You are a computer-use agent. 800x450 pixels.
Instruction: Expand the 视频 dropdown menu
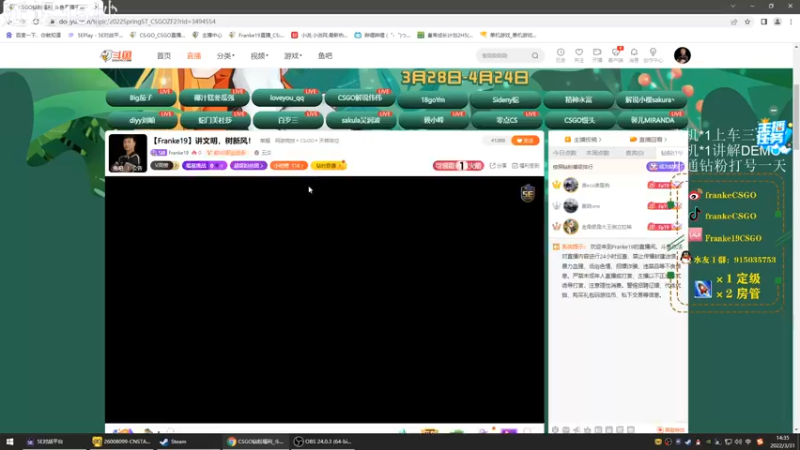tap(259, 56)
